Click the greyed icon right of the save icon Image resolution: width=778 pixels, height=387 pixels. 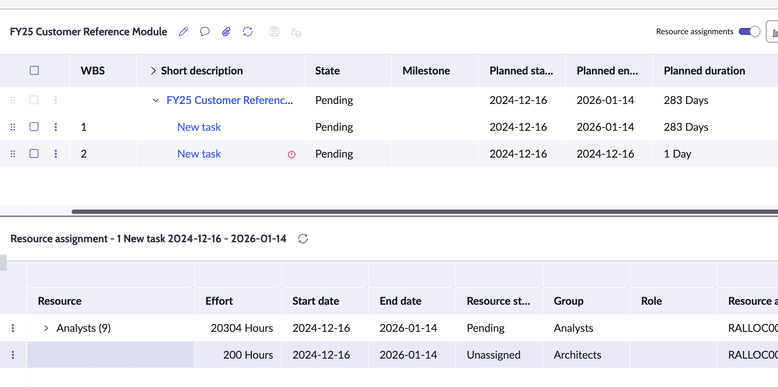(296, 32)
